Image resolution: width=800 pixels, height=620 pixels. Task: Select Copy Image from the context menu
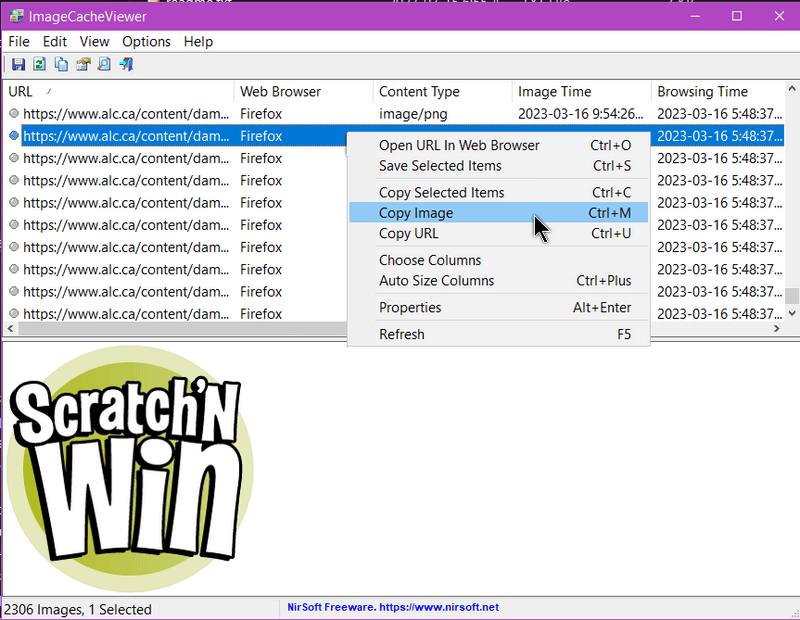(x=498, y=213)
